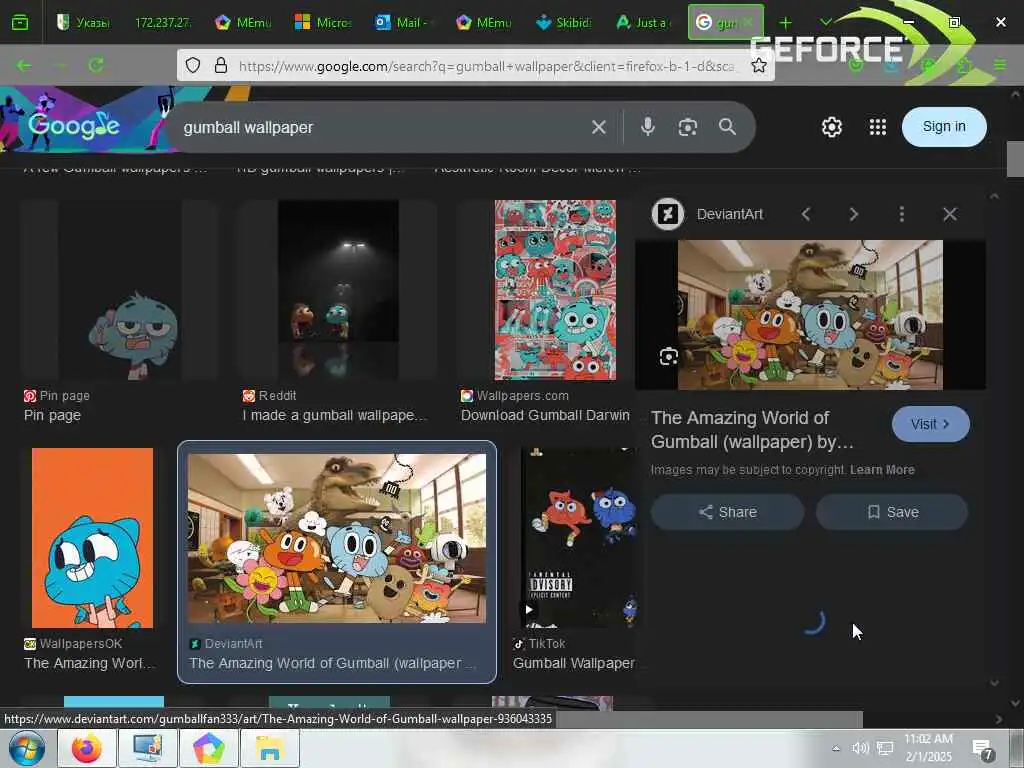Open the Firefox hamburger menu
Viewport: 1024px width, 768px height.
(1000, 65)
